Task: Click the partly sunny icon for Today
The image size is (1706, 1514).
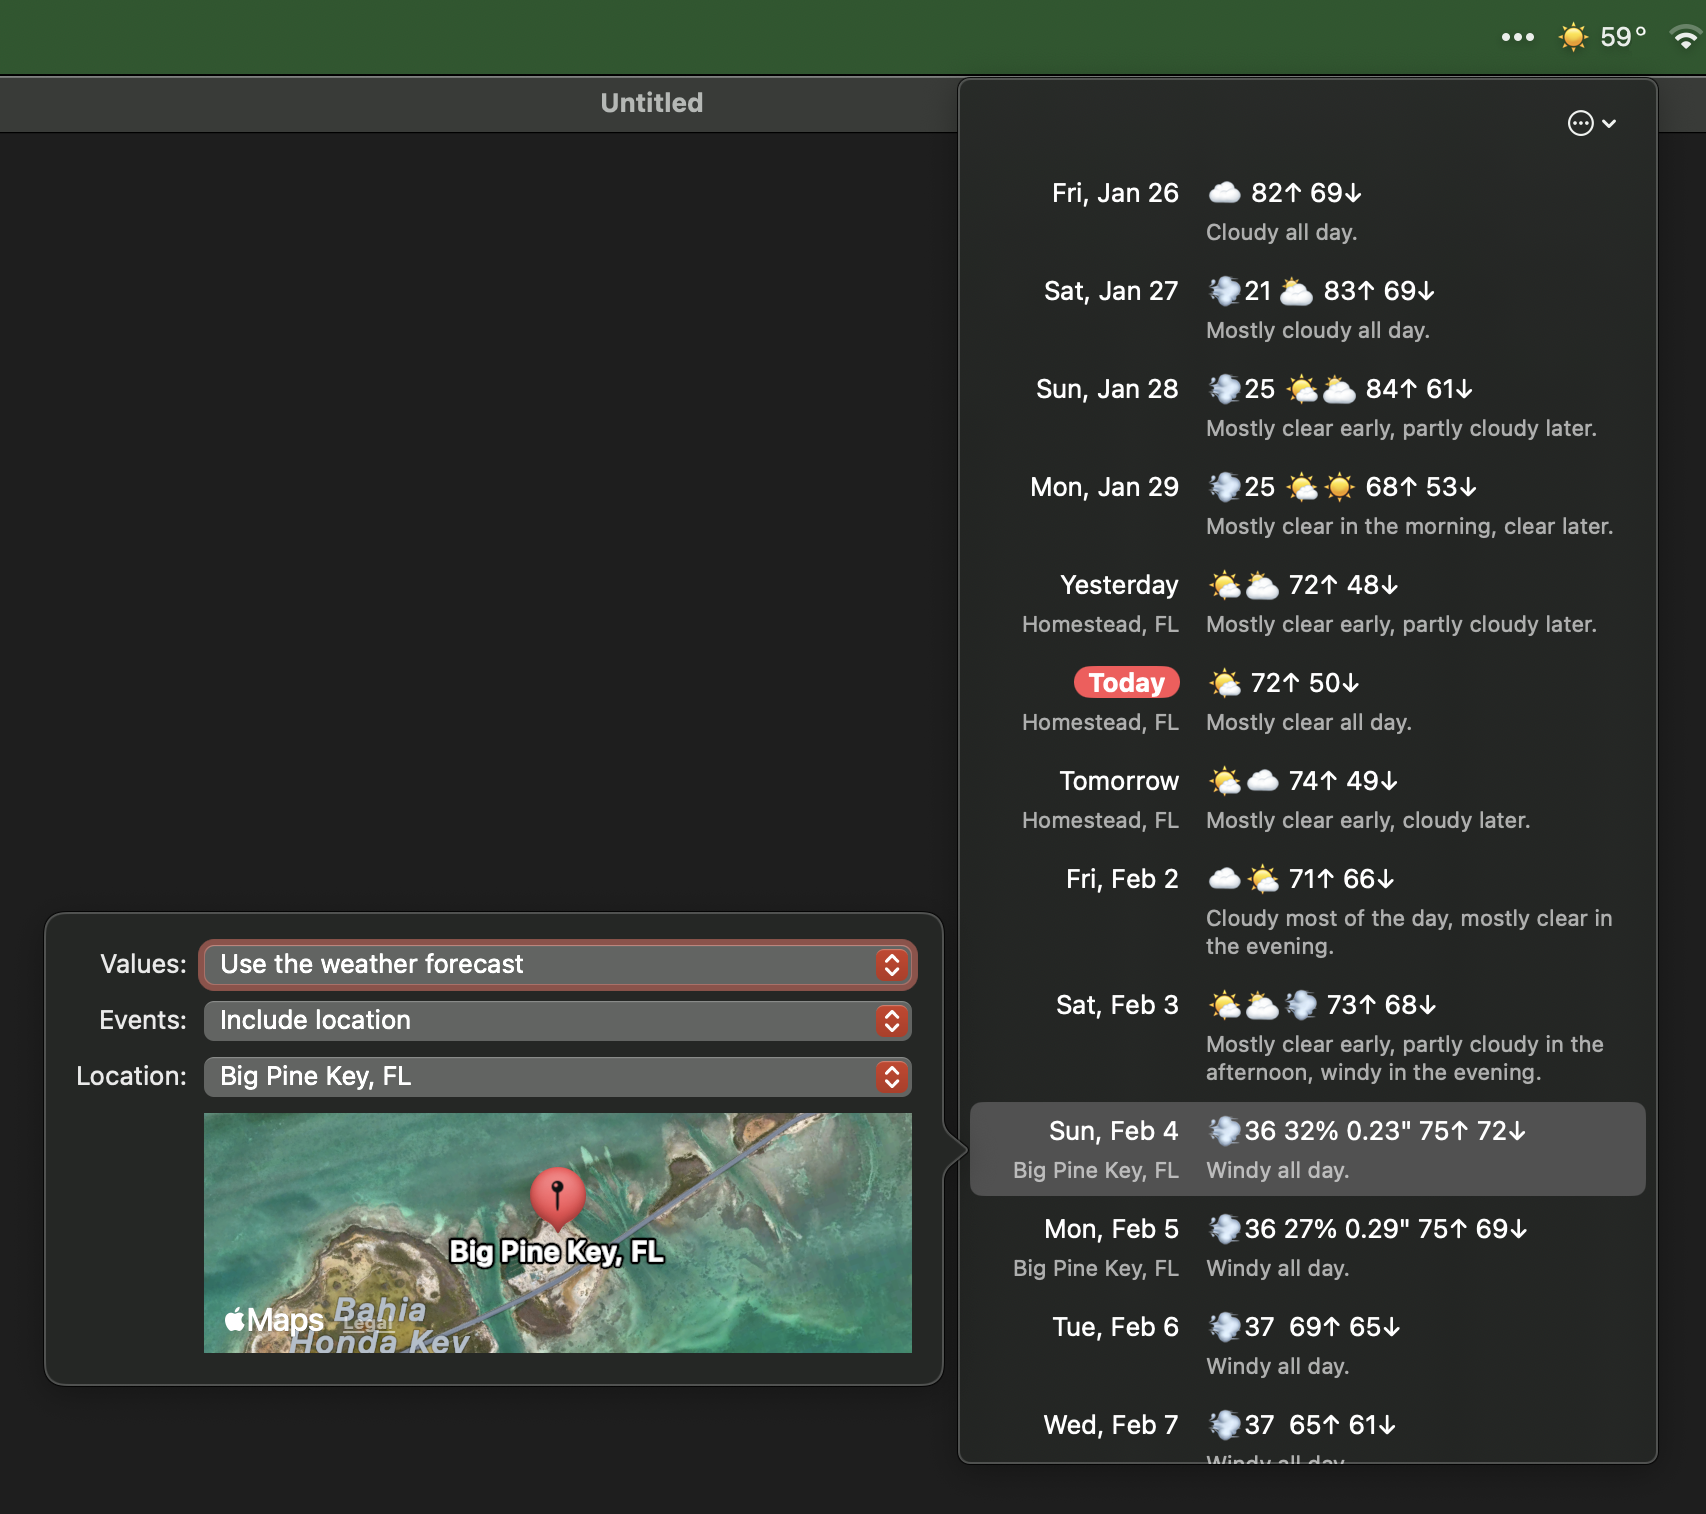Action: (1224, 683)
